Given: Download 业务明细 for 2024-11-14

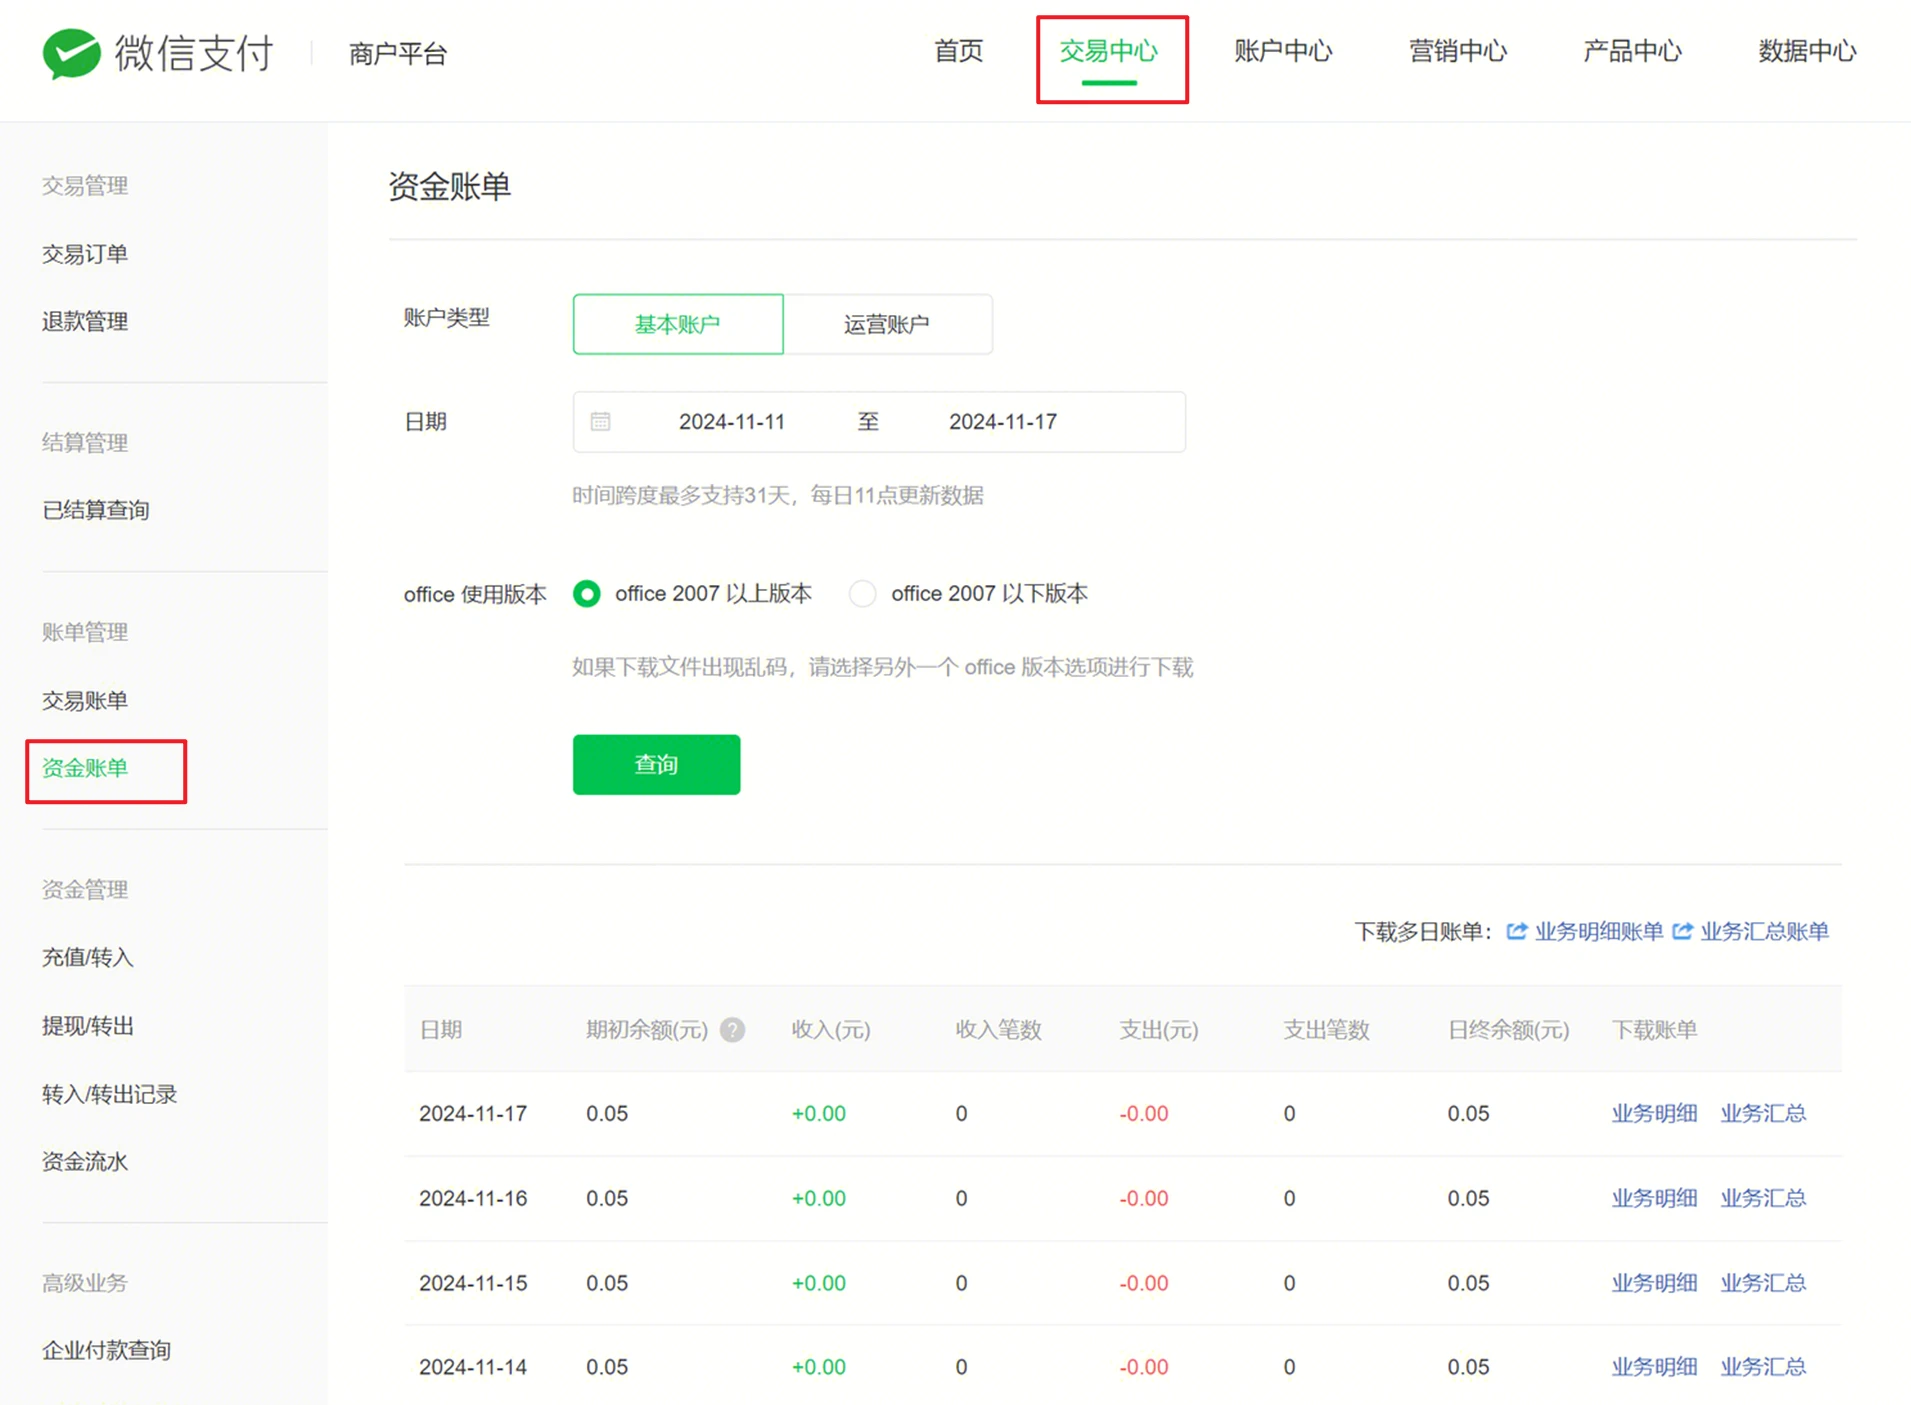Looking at the screenshot, I should pyautogui.click(x=1654, y=1367).
